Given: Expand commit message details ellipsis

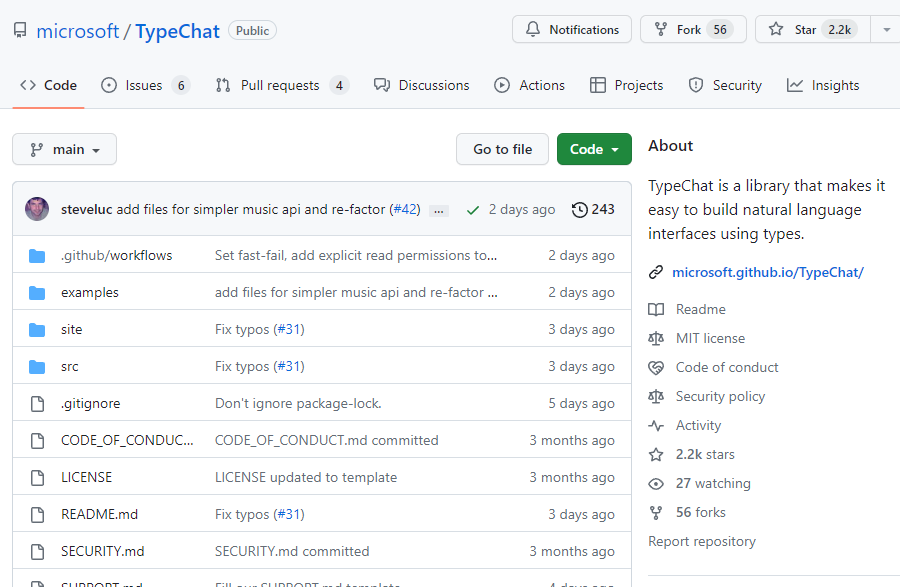Looking at the screenshot, I should coord(439,211).
